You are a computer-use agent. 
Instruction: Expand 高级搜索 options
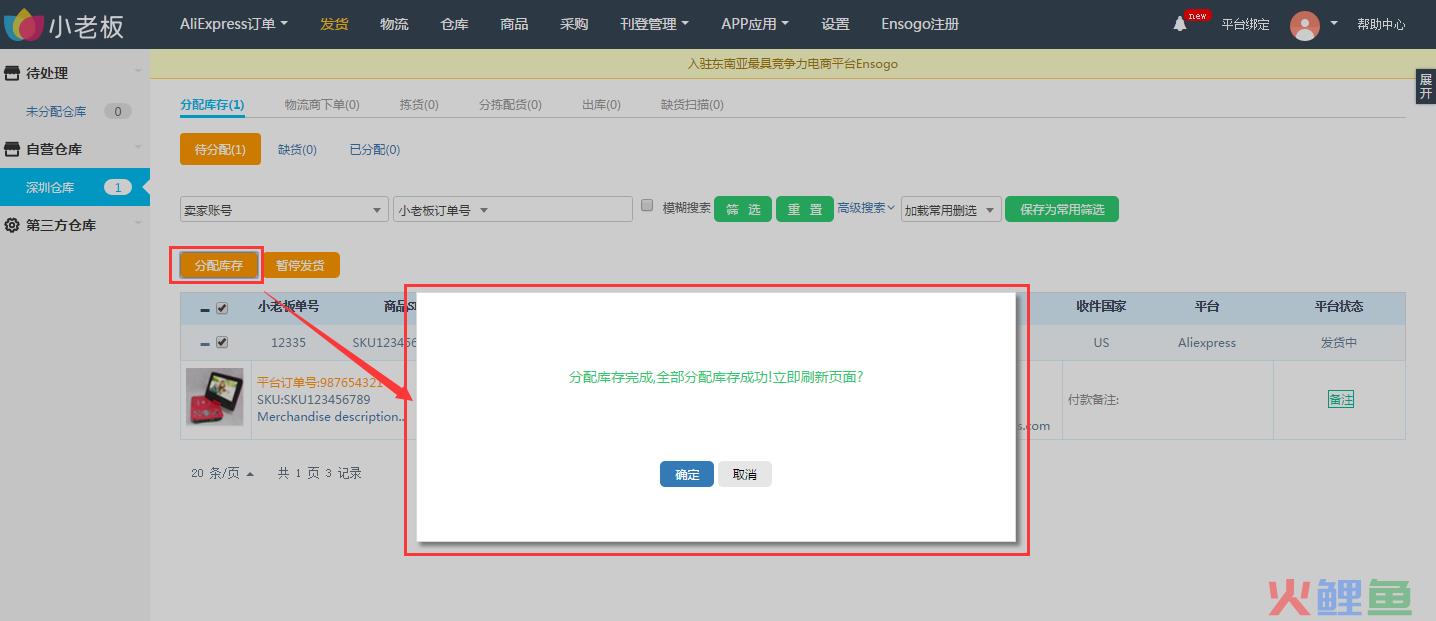(x=866, y=208)
